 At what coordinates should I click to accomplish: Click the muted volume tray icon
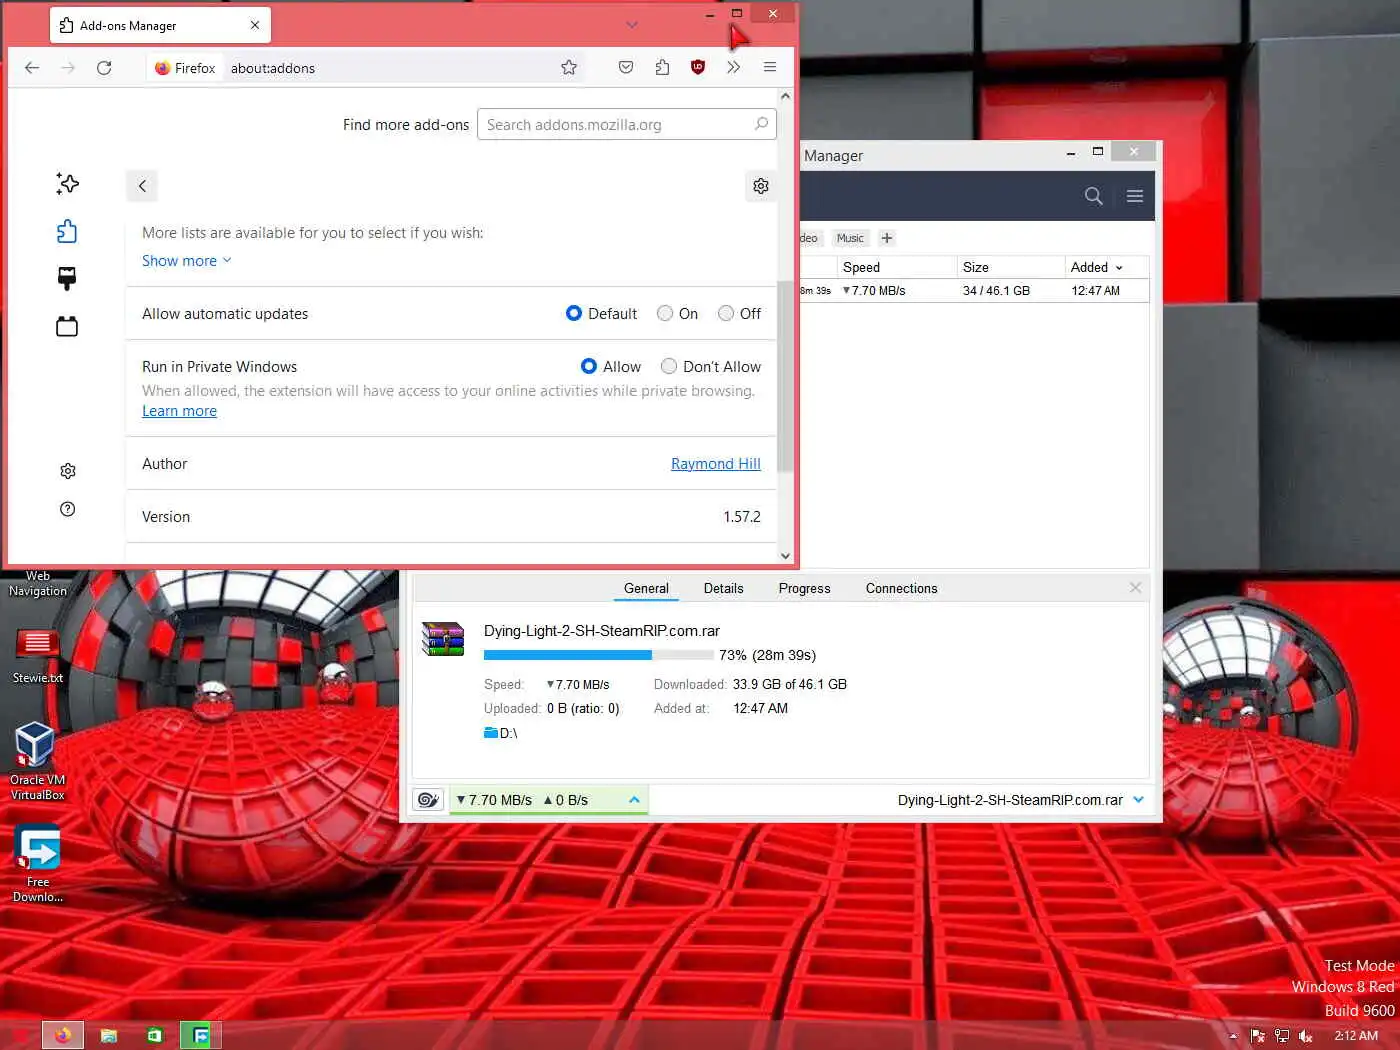tap(1305, 1036)
